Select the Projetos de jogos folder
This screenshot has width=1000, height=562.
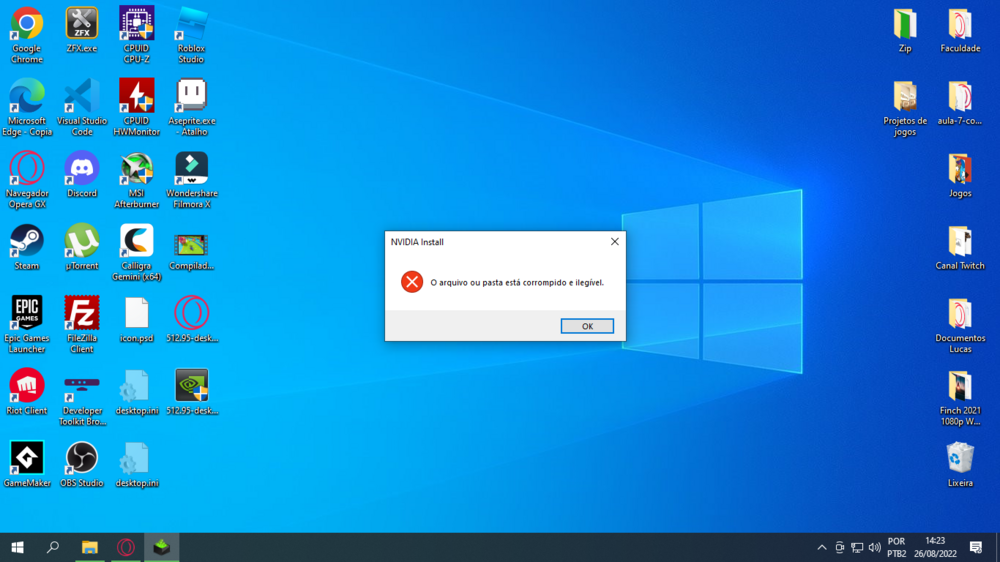(x=905, y=107)
